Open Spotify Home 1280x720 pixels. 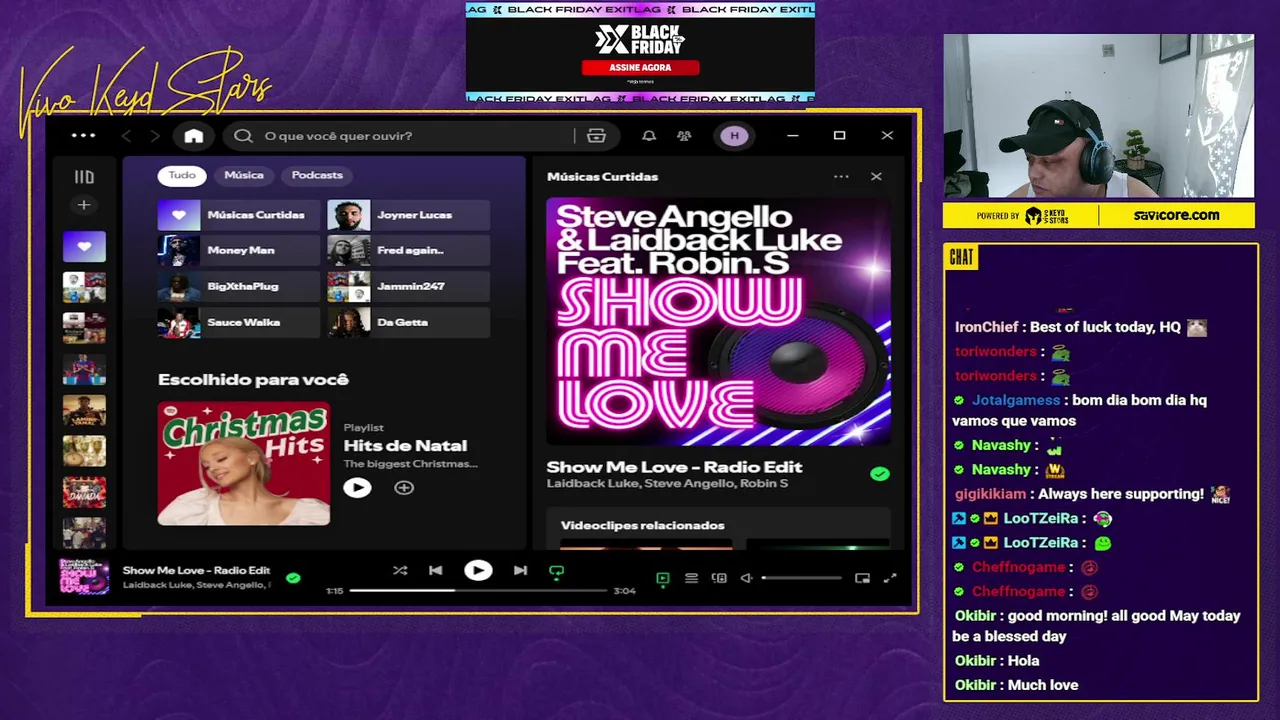[194, 136]
